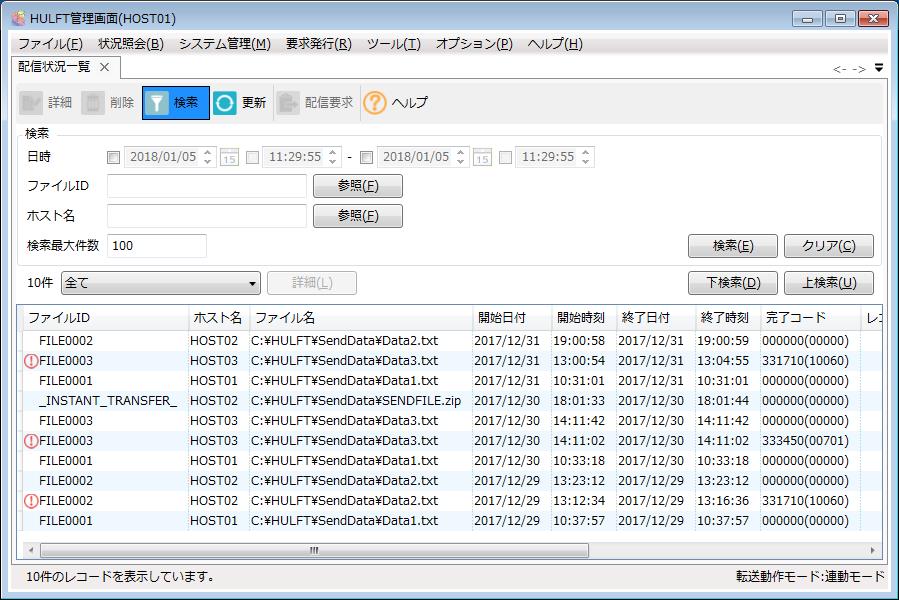
Task: Enable the start time checkbox
Action: pyautogui.click(x=252, y=157)
